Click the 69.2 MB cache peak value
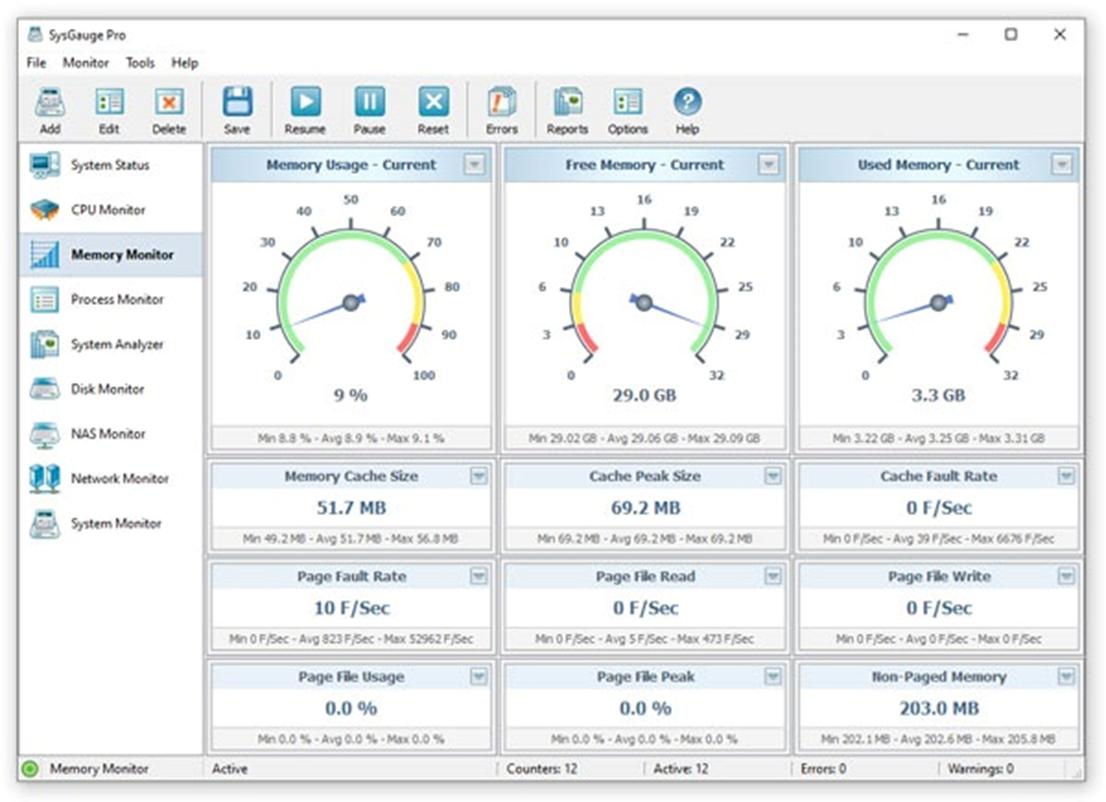Image resolution: width=1106 pixels, height=802 pixels. pyautogui.click(x=645, y=508)
